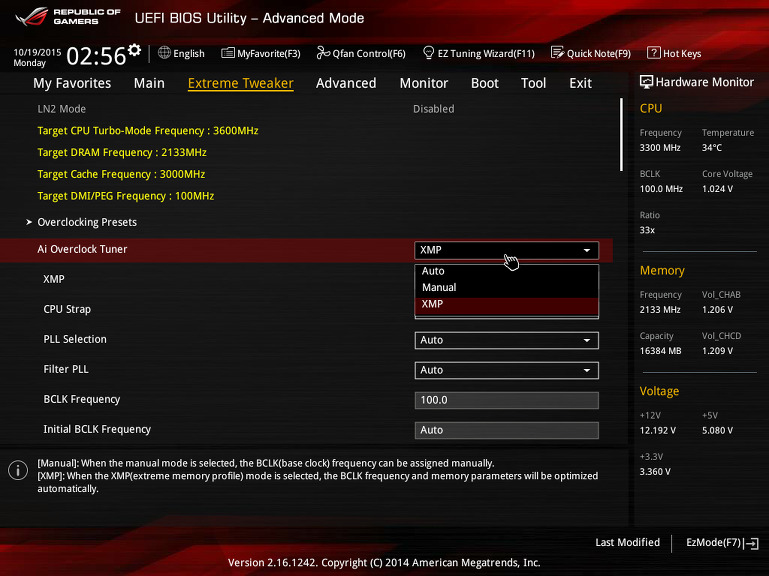
Task: Choose XMP in the open dropdown list
Action: pyautogui.click(x=506, y=304)
